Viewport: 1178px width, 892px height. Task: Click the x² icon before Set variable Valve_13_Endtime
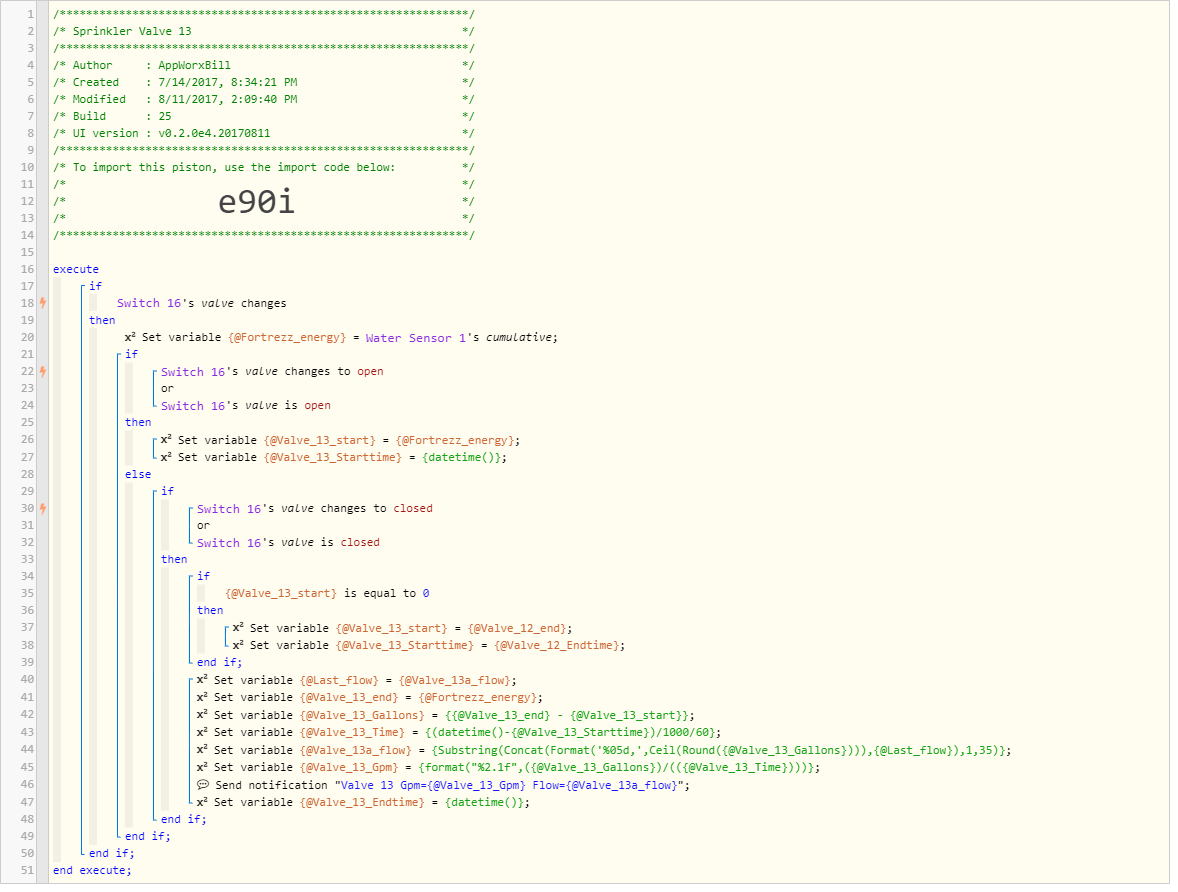[202, 802]
